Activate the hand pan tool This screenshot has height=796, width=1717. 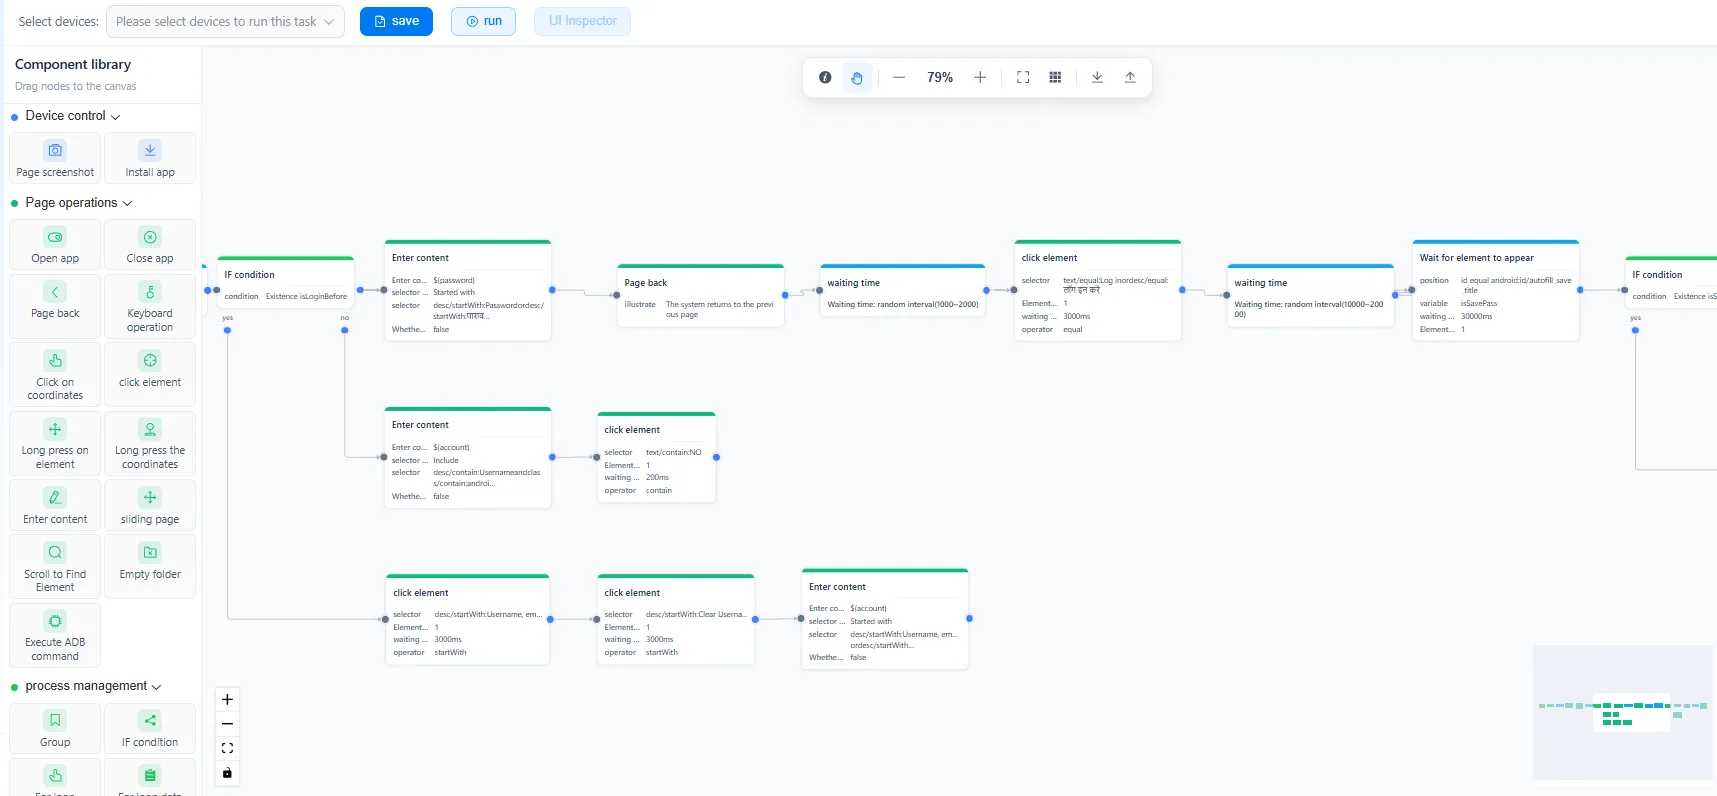(x=857, y=77)
